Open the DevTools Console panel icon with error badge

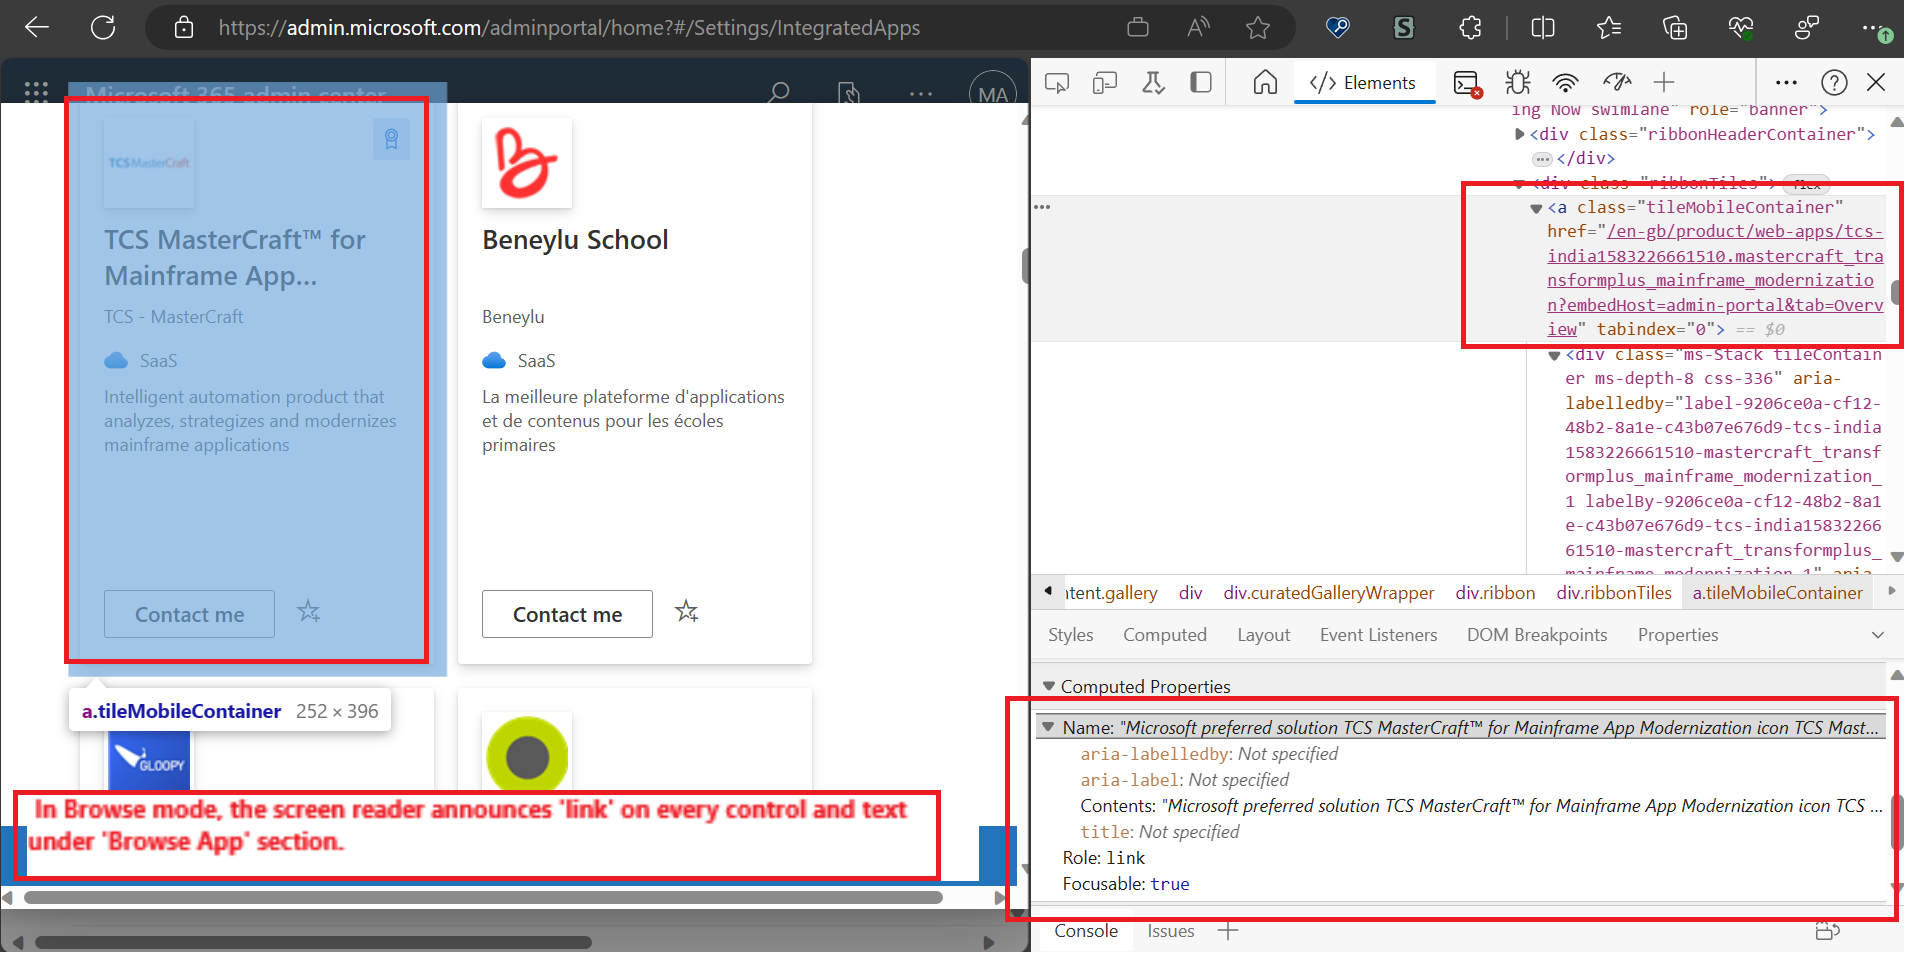click(x=1467, y=83)
